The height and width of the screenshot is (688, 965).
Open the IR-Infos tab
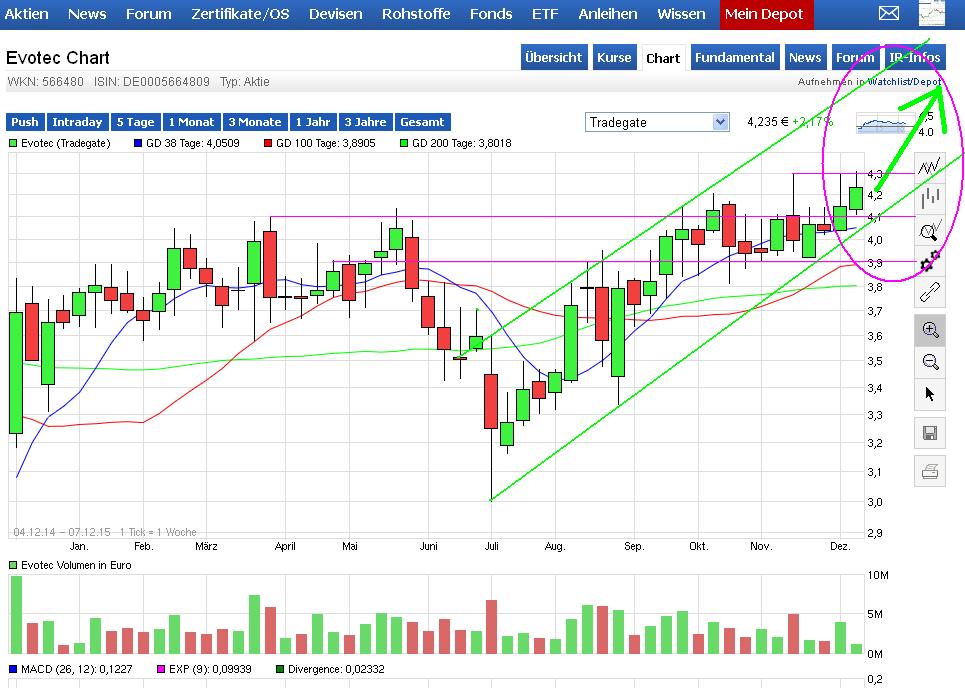click(915, 57)
